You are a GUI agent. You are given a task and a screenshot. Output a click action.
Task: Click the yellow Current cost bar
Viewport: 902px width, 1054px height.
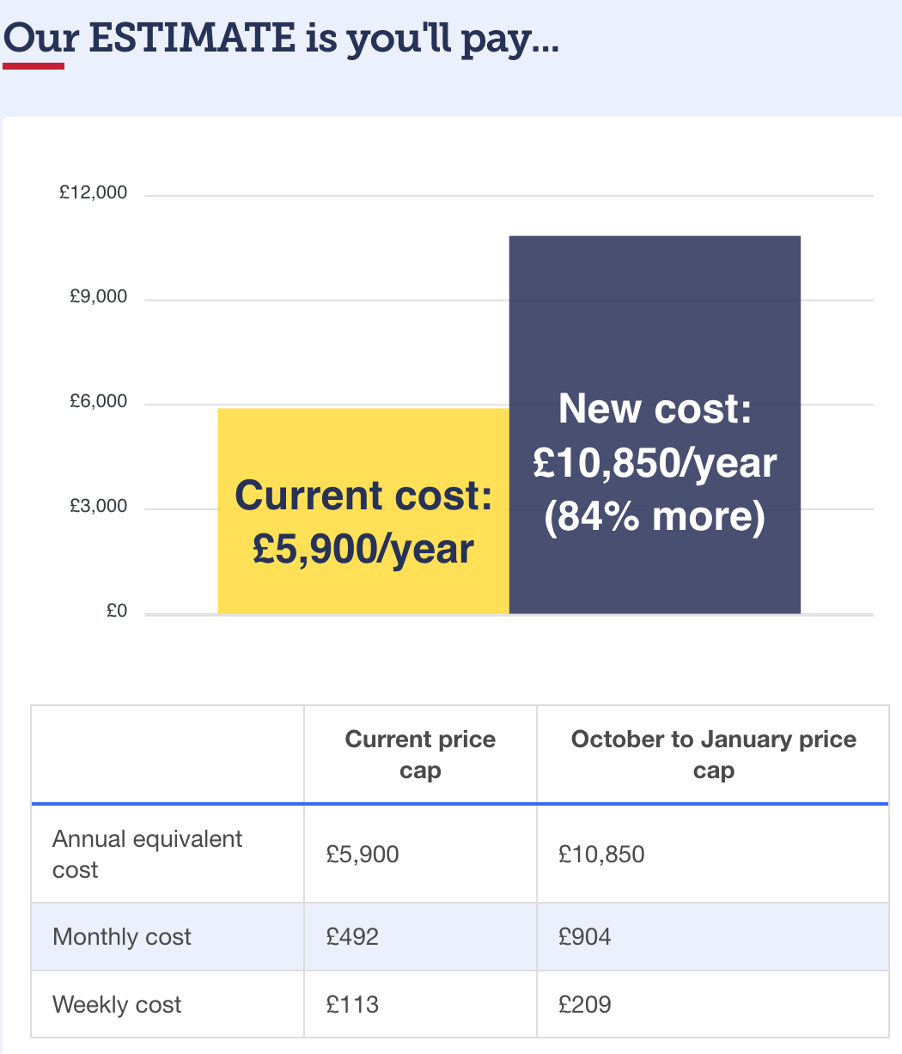(363, 511)
